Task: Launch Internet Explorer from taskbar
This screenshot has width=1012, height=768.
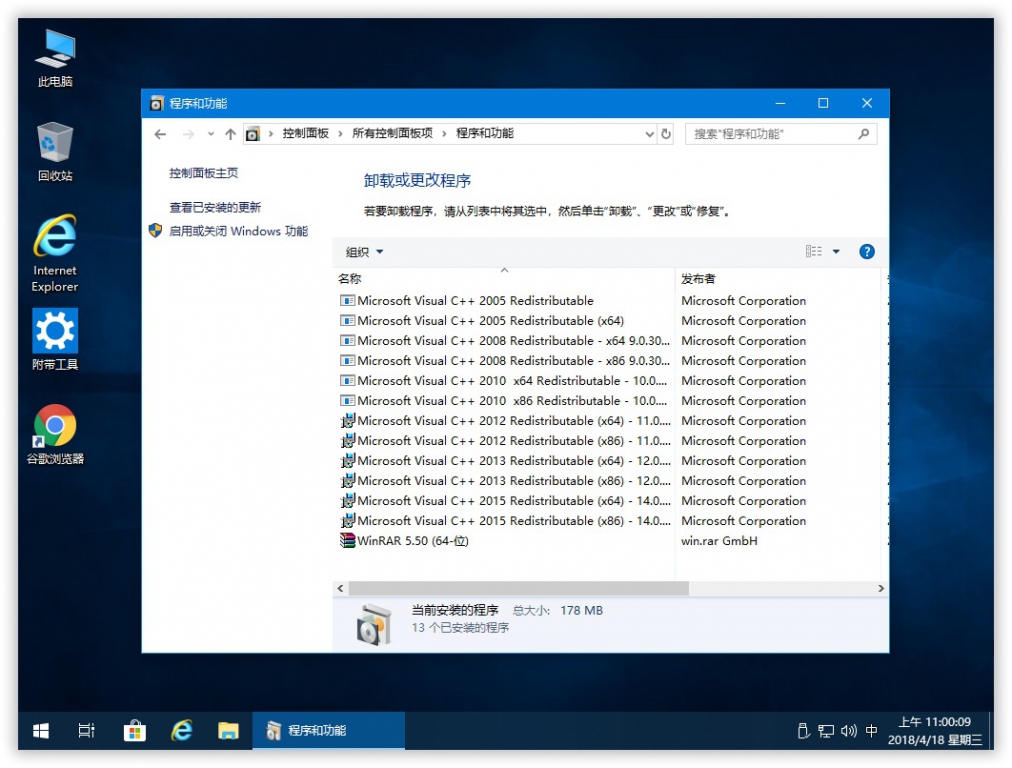Action: pyautogui.click(x=181, y=731)
